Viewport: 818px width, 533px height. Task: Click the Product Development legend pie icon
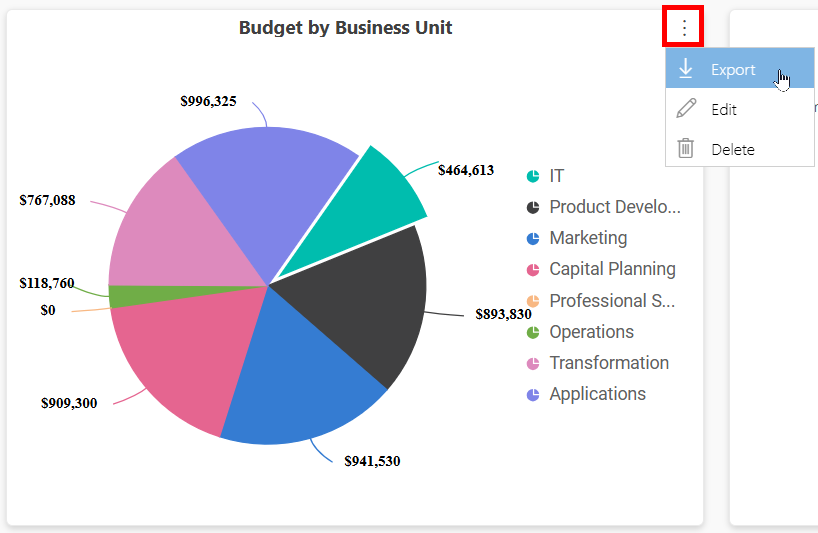[533, 208]
